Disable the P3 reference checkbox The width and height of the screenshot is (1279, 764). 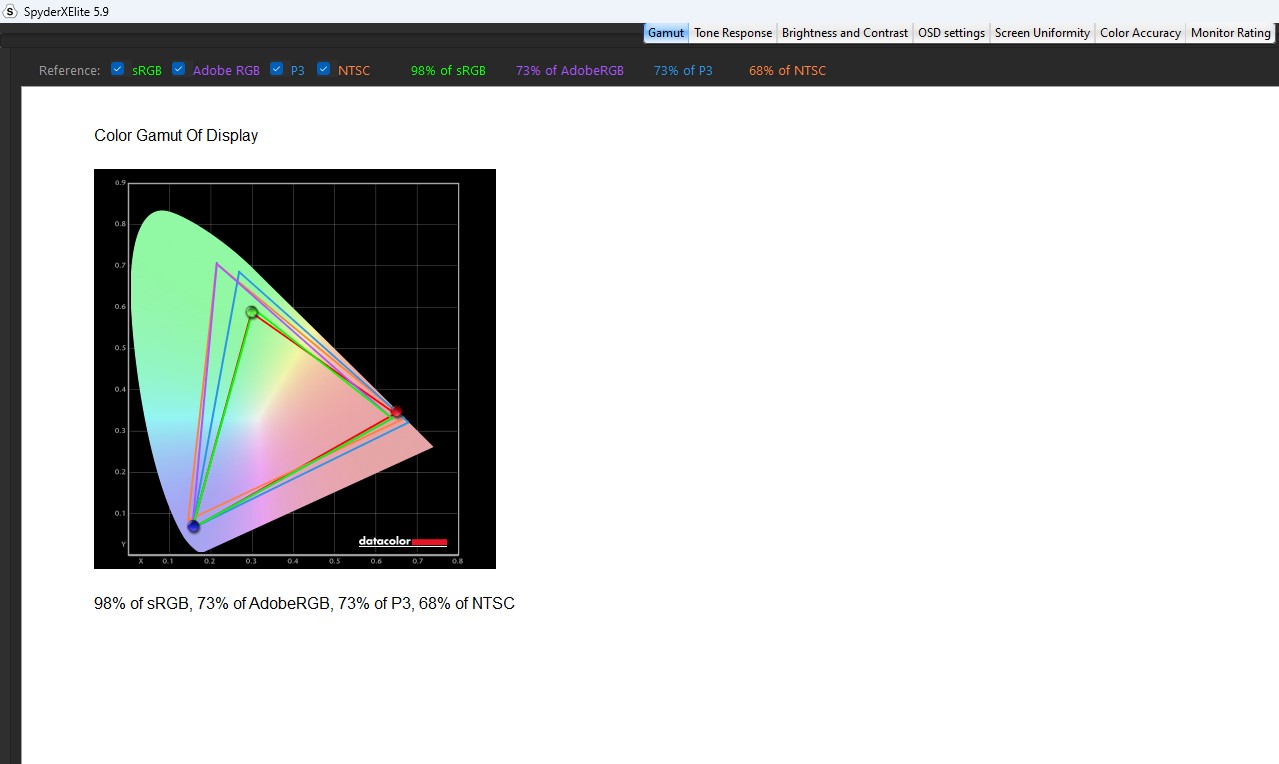[277, 69]
